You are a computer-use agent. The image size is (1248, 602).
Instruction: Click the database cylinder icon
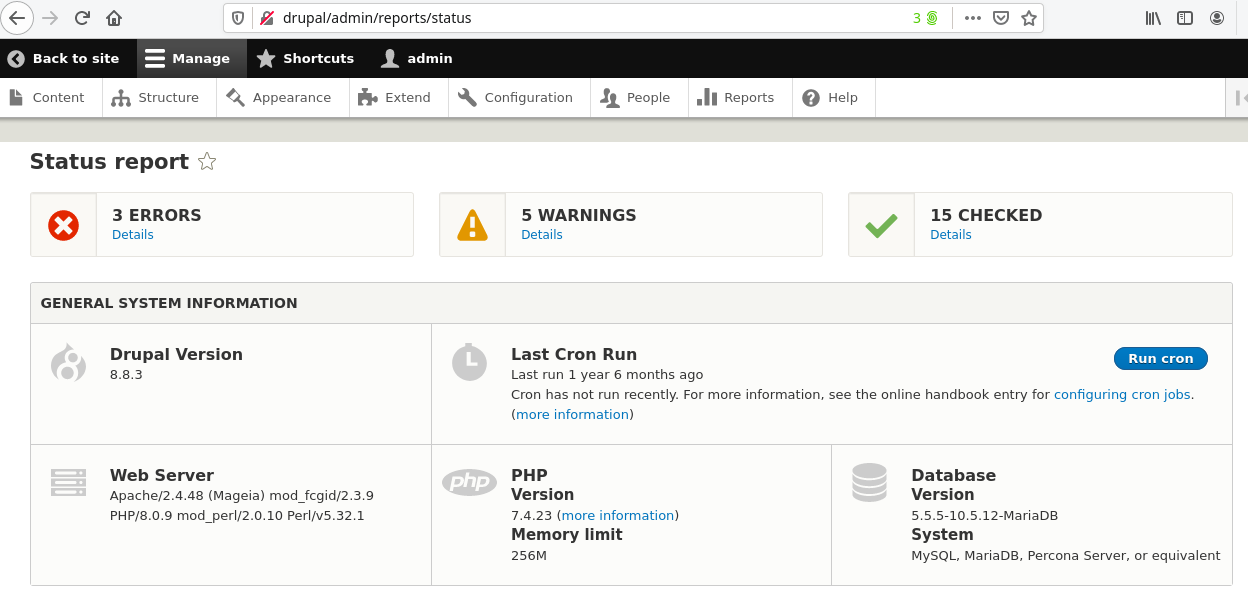[869, 482]
